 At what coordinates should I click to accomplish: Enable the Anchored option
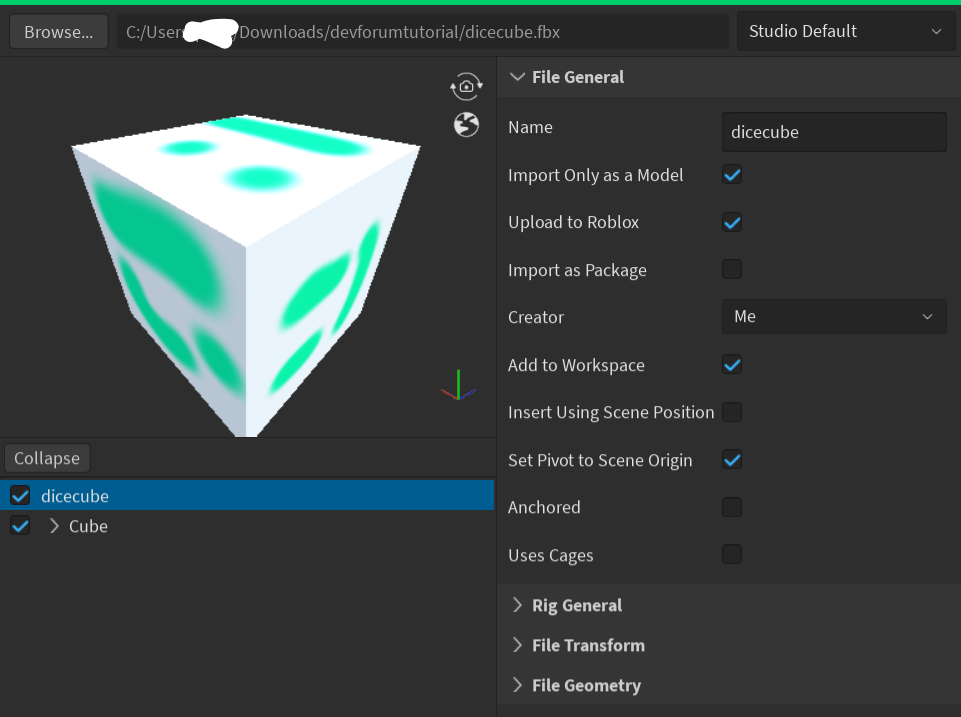pos(731,507)
